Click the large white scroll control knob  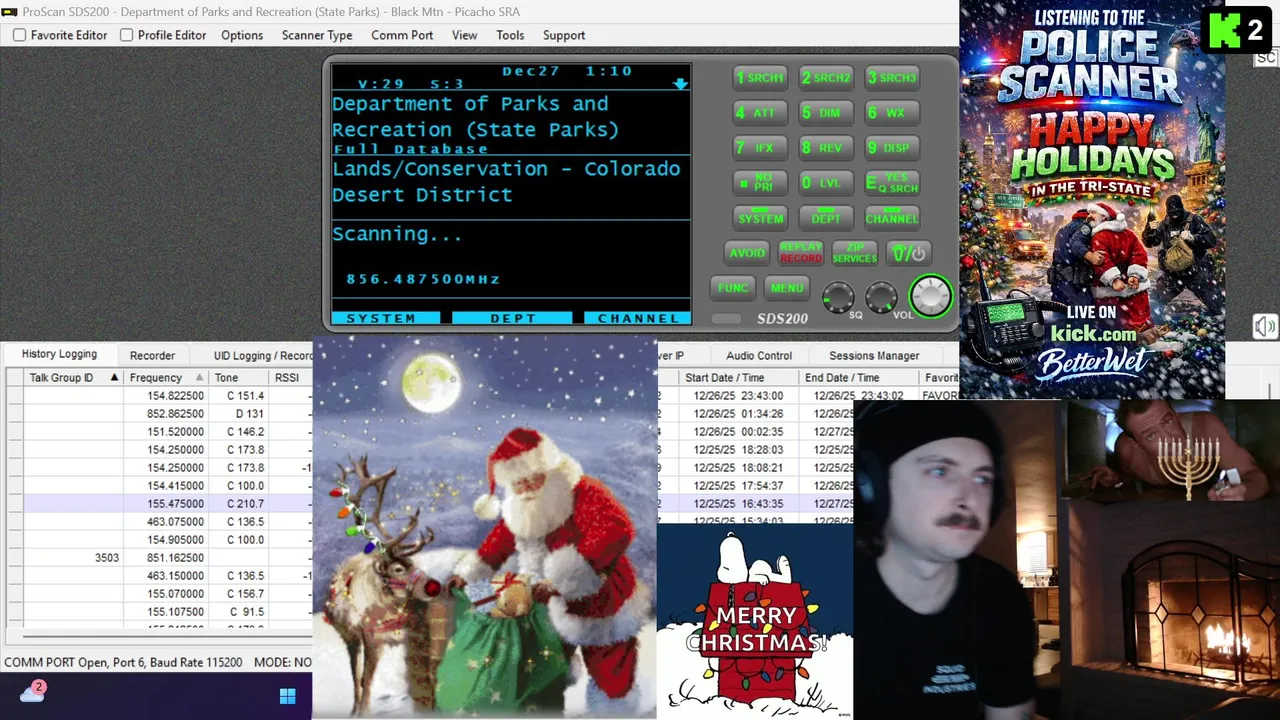pos(931,296)
